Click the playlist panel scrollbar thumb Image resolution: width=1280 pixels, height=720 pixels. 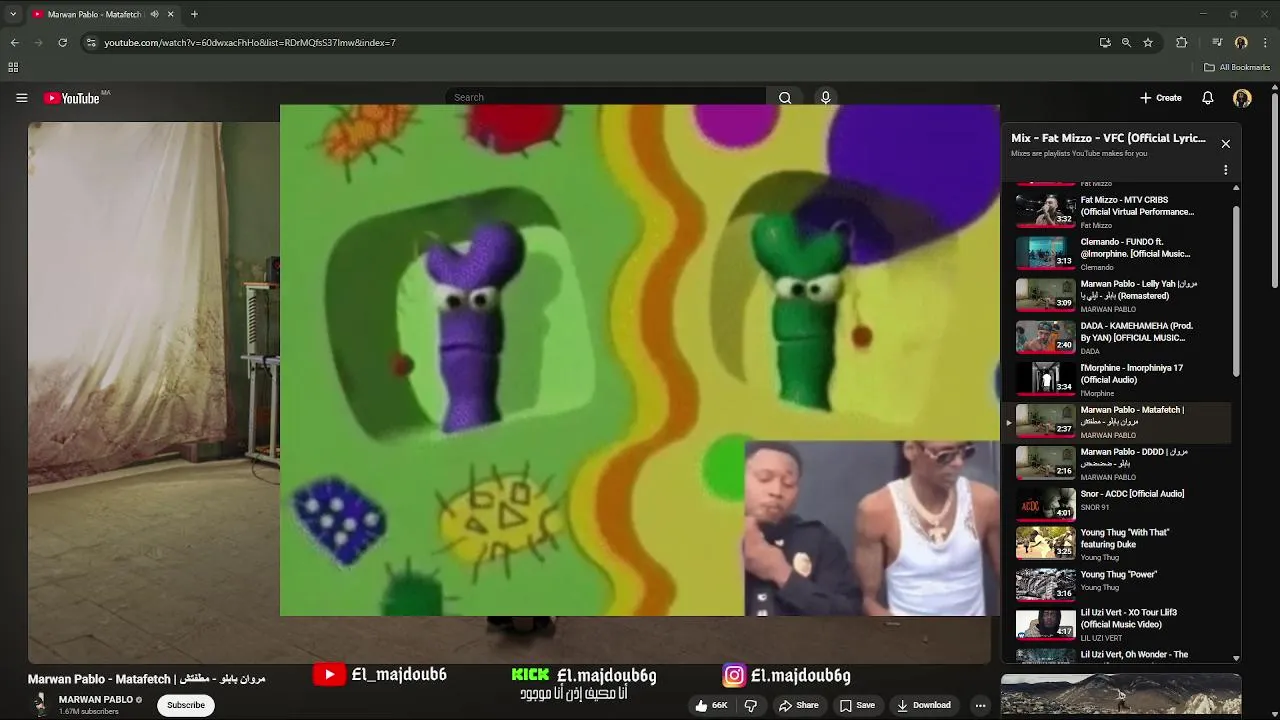click(1236, 290)
